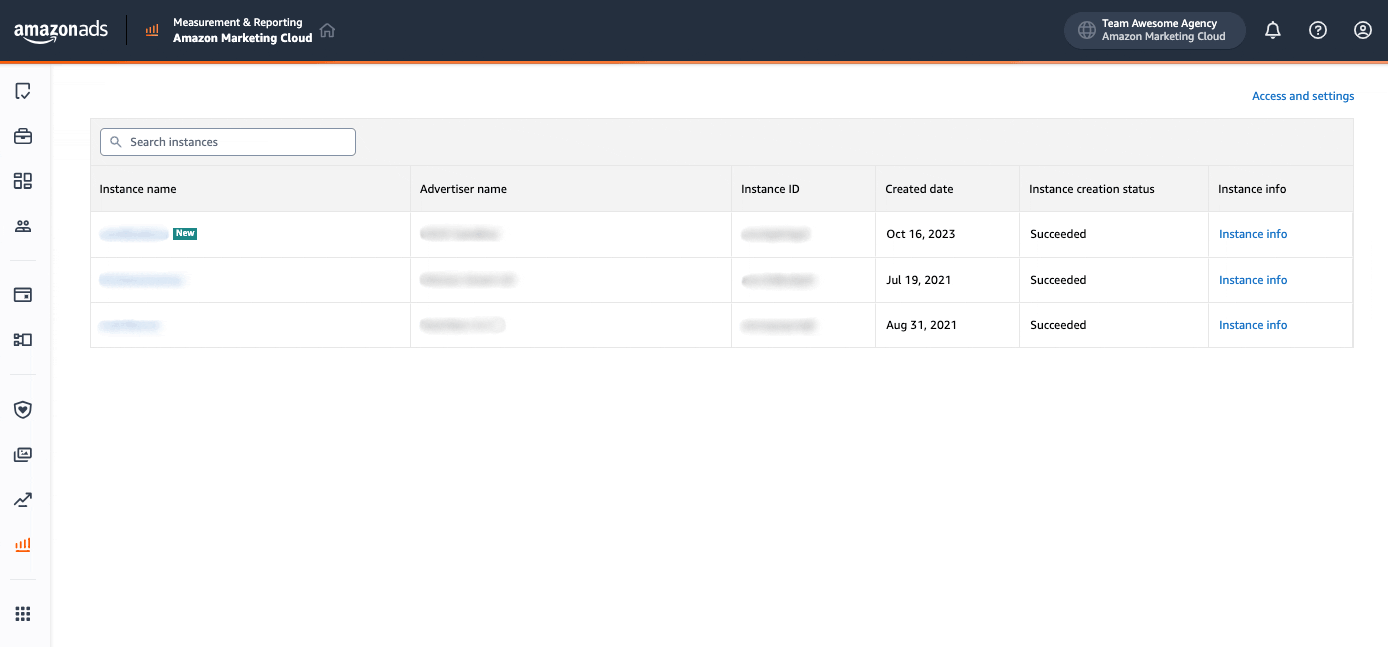Open the trending line chart sidebar icon
The image size is (1388, 647).
[23, 499]
